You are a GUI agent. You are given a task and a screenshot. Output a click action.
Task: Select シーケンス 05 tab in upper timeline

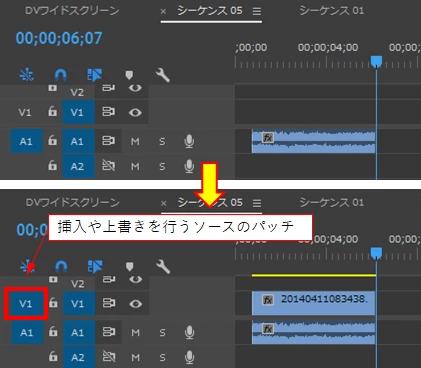tap(210, 10)
